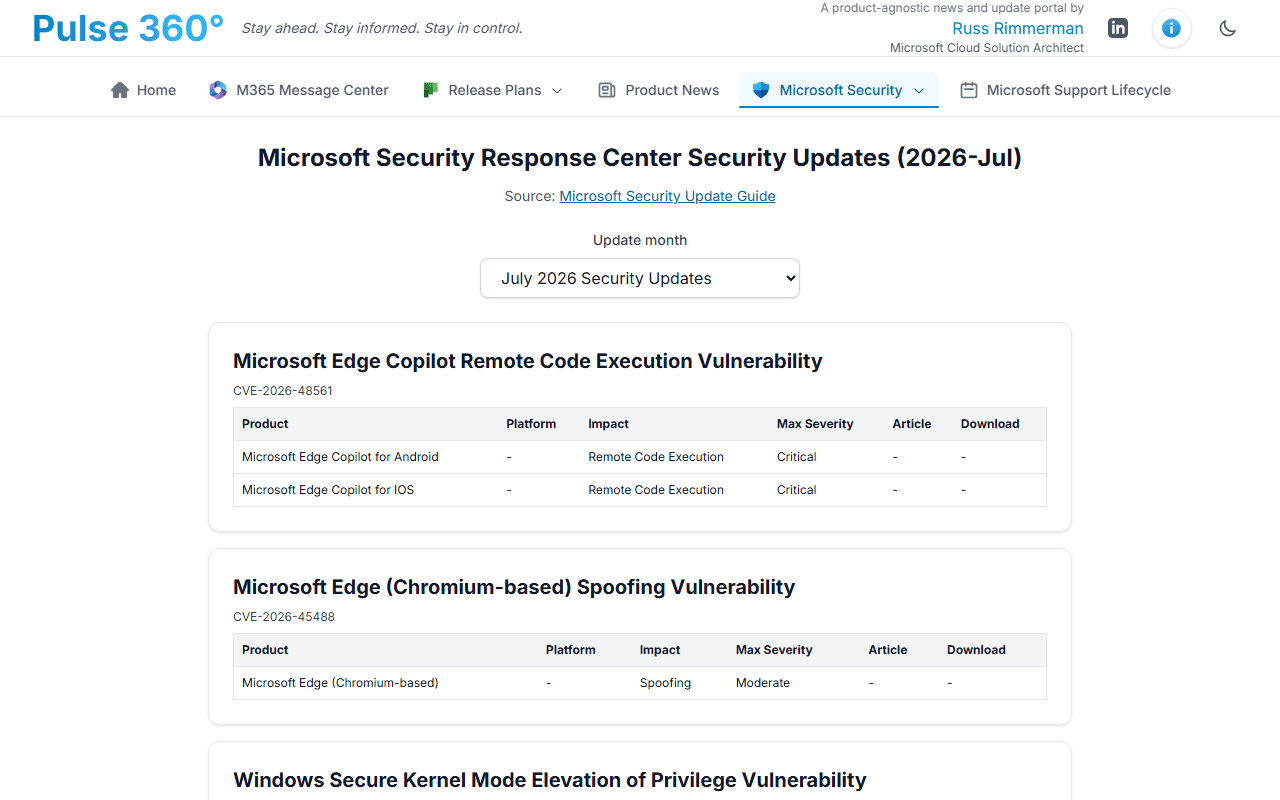Viewport: 1280px width, 800px height.
Task: Open the Release Plans menu
Action: tap(493, 90)
